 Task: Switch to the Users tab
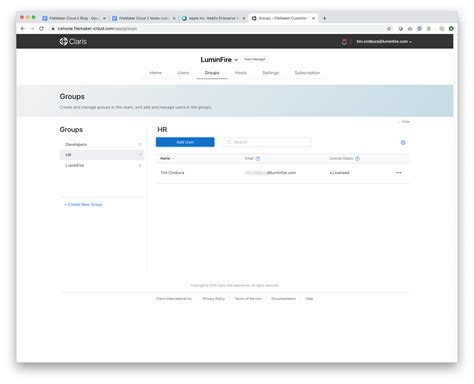[183, 73]
